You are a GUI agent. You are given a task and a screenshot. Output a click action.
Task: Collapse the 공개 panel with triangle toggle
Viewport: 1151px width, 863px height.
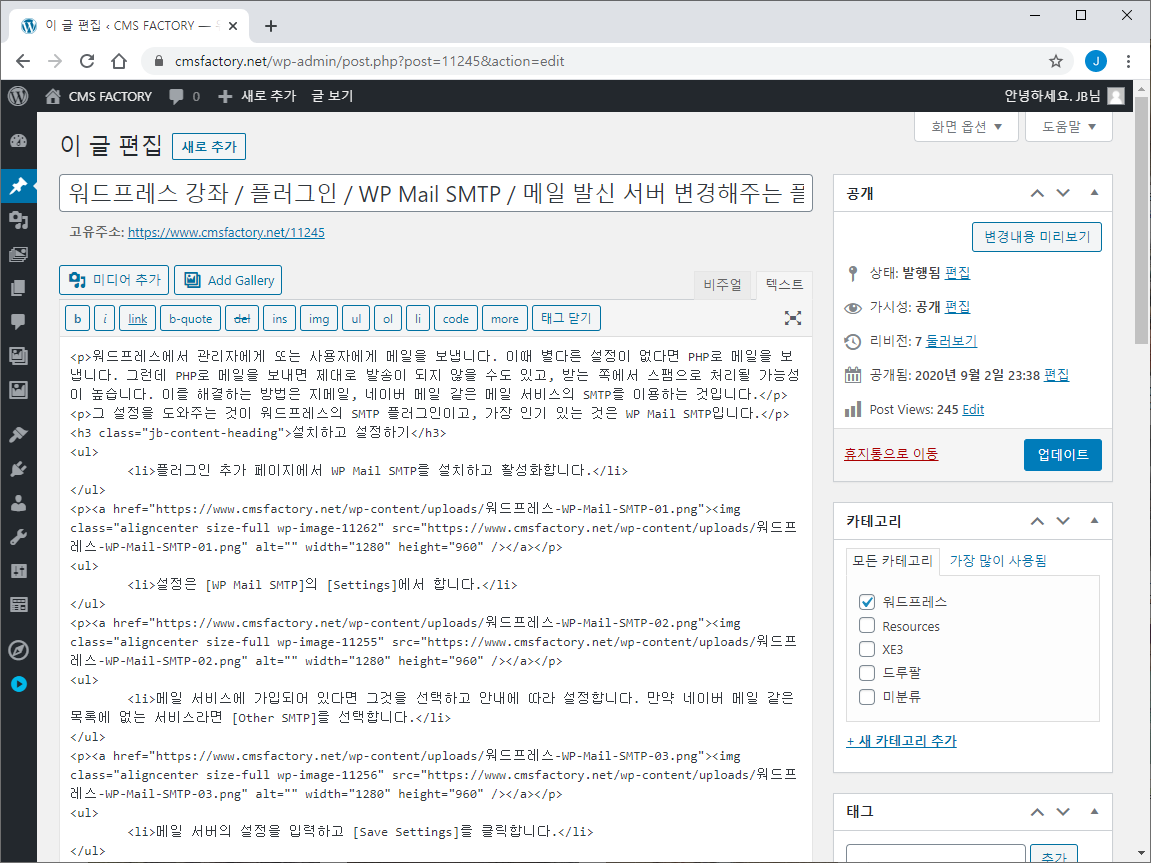[1094, 193]
